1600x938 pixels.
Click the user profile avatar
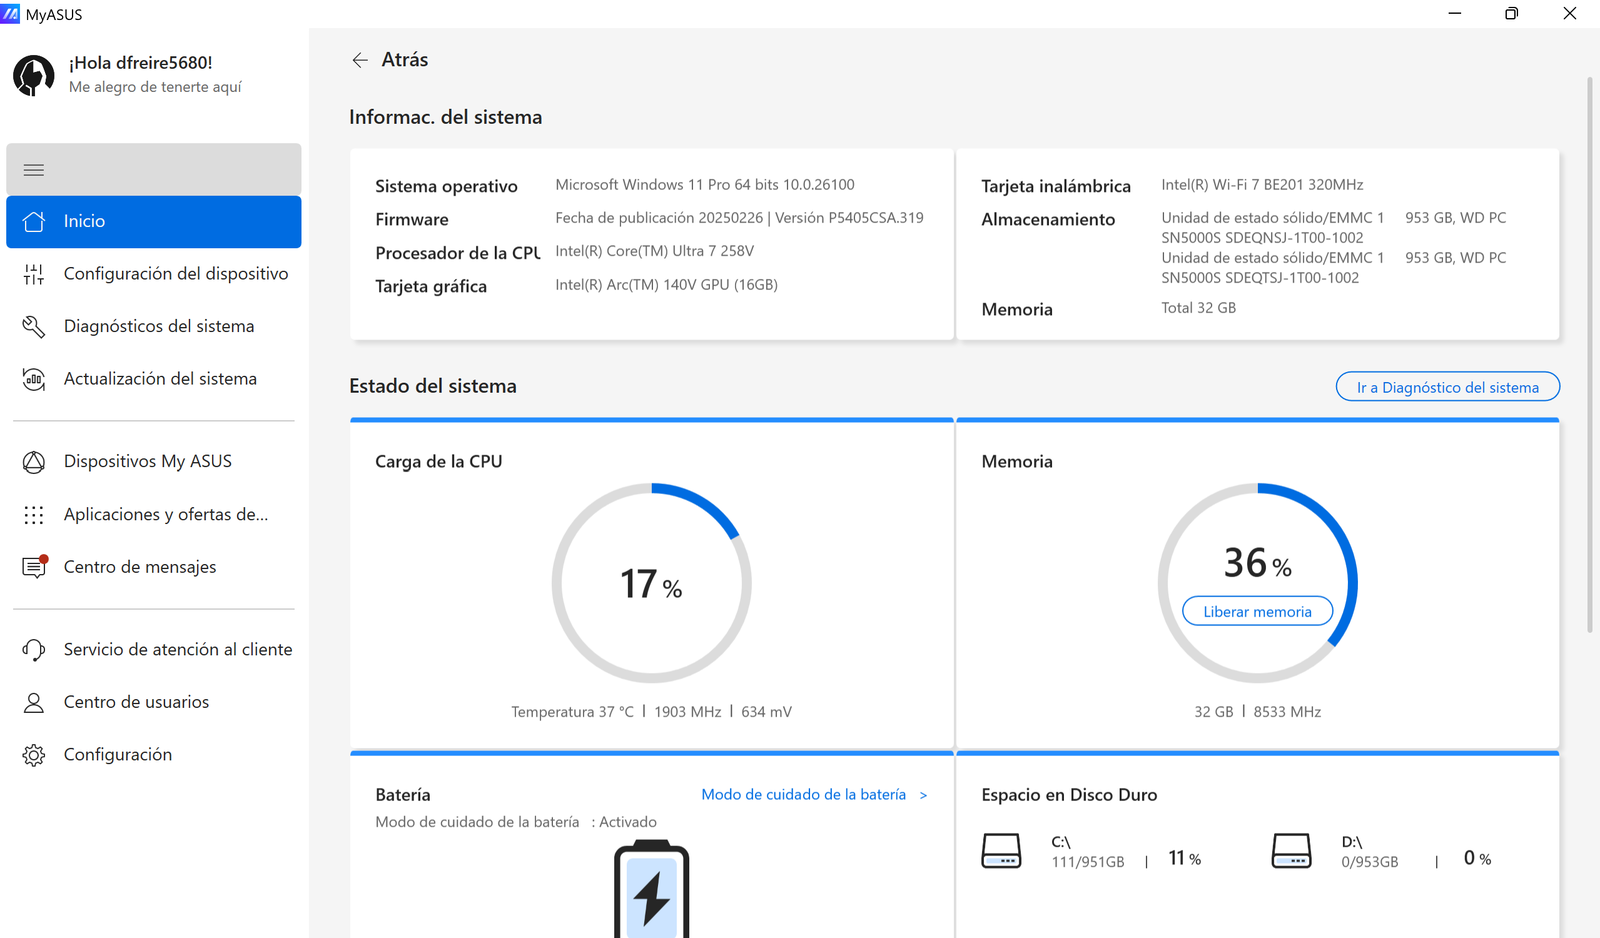pyautogui.click(x=34, y=75)
